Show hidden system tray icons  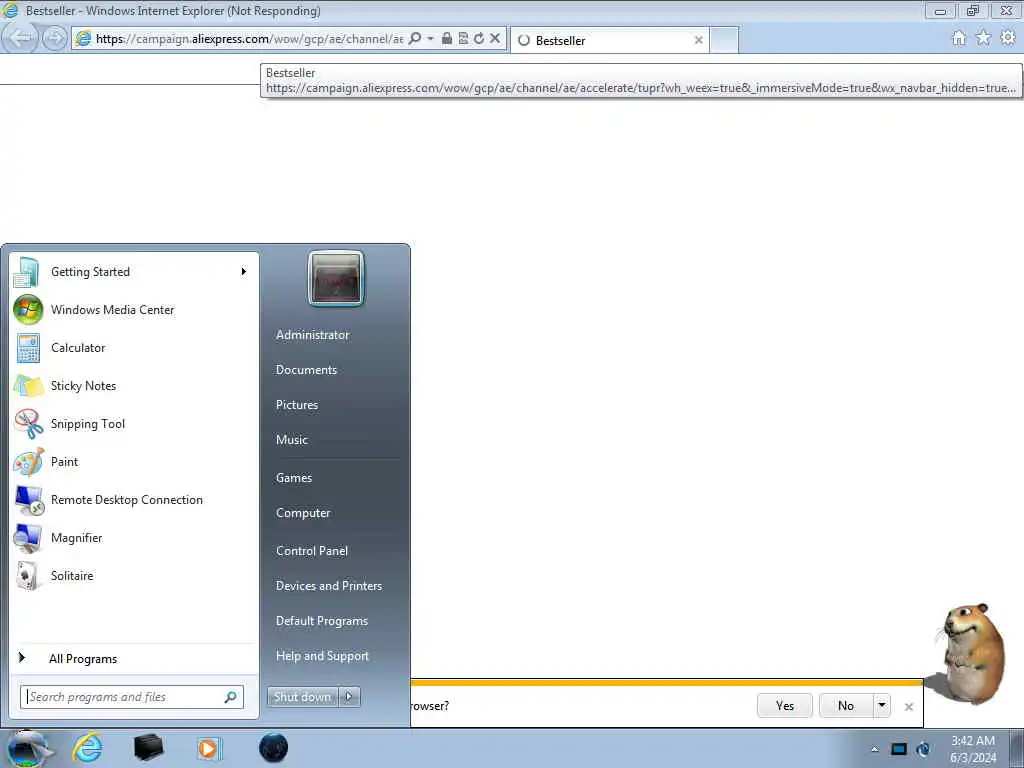[x=874, y=749]
